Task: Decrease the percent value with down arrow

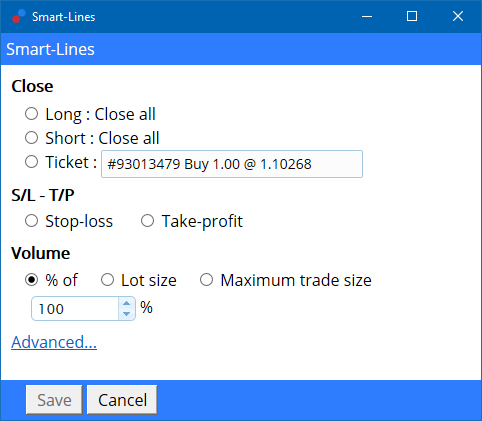Action: (x=126, y=314)
